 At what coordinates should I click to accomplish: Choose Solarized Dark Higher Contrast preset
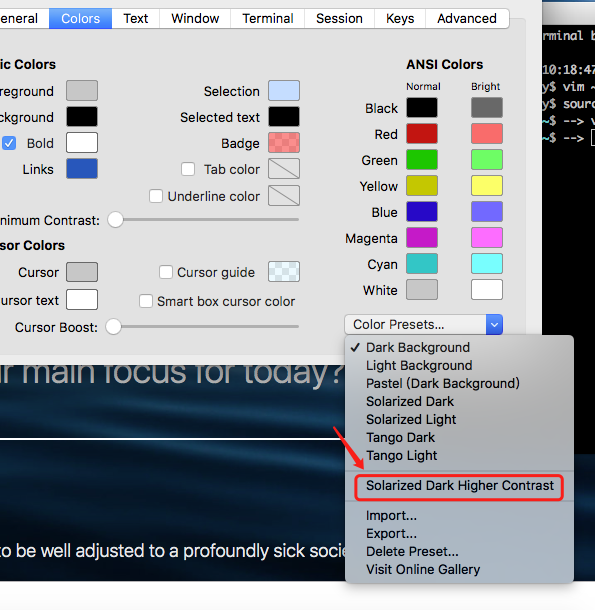[x=459, y=486]
